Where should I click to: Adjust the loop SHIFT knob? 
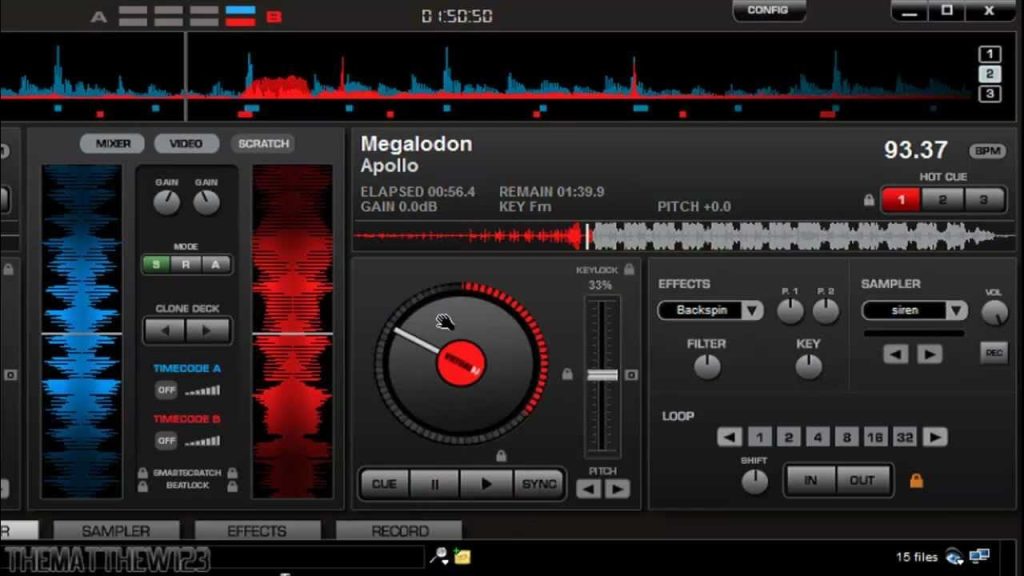(754, 482)
